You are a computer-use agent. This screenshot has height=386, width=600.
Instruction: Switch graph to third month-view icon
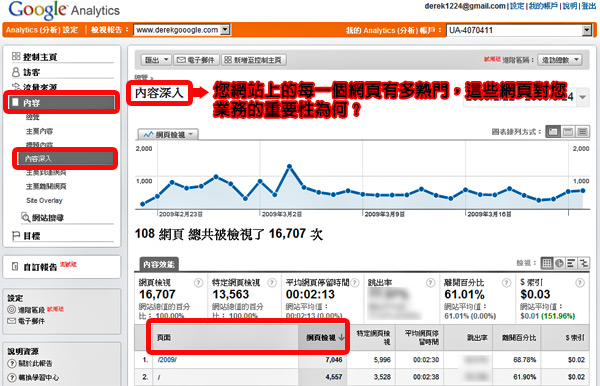[582, 132]
